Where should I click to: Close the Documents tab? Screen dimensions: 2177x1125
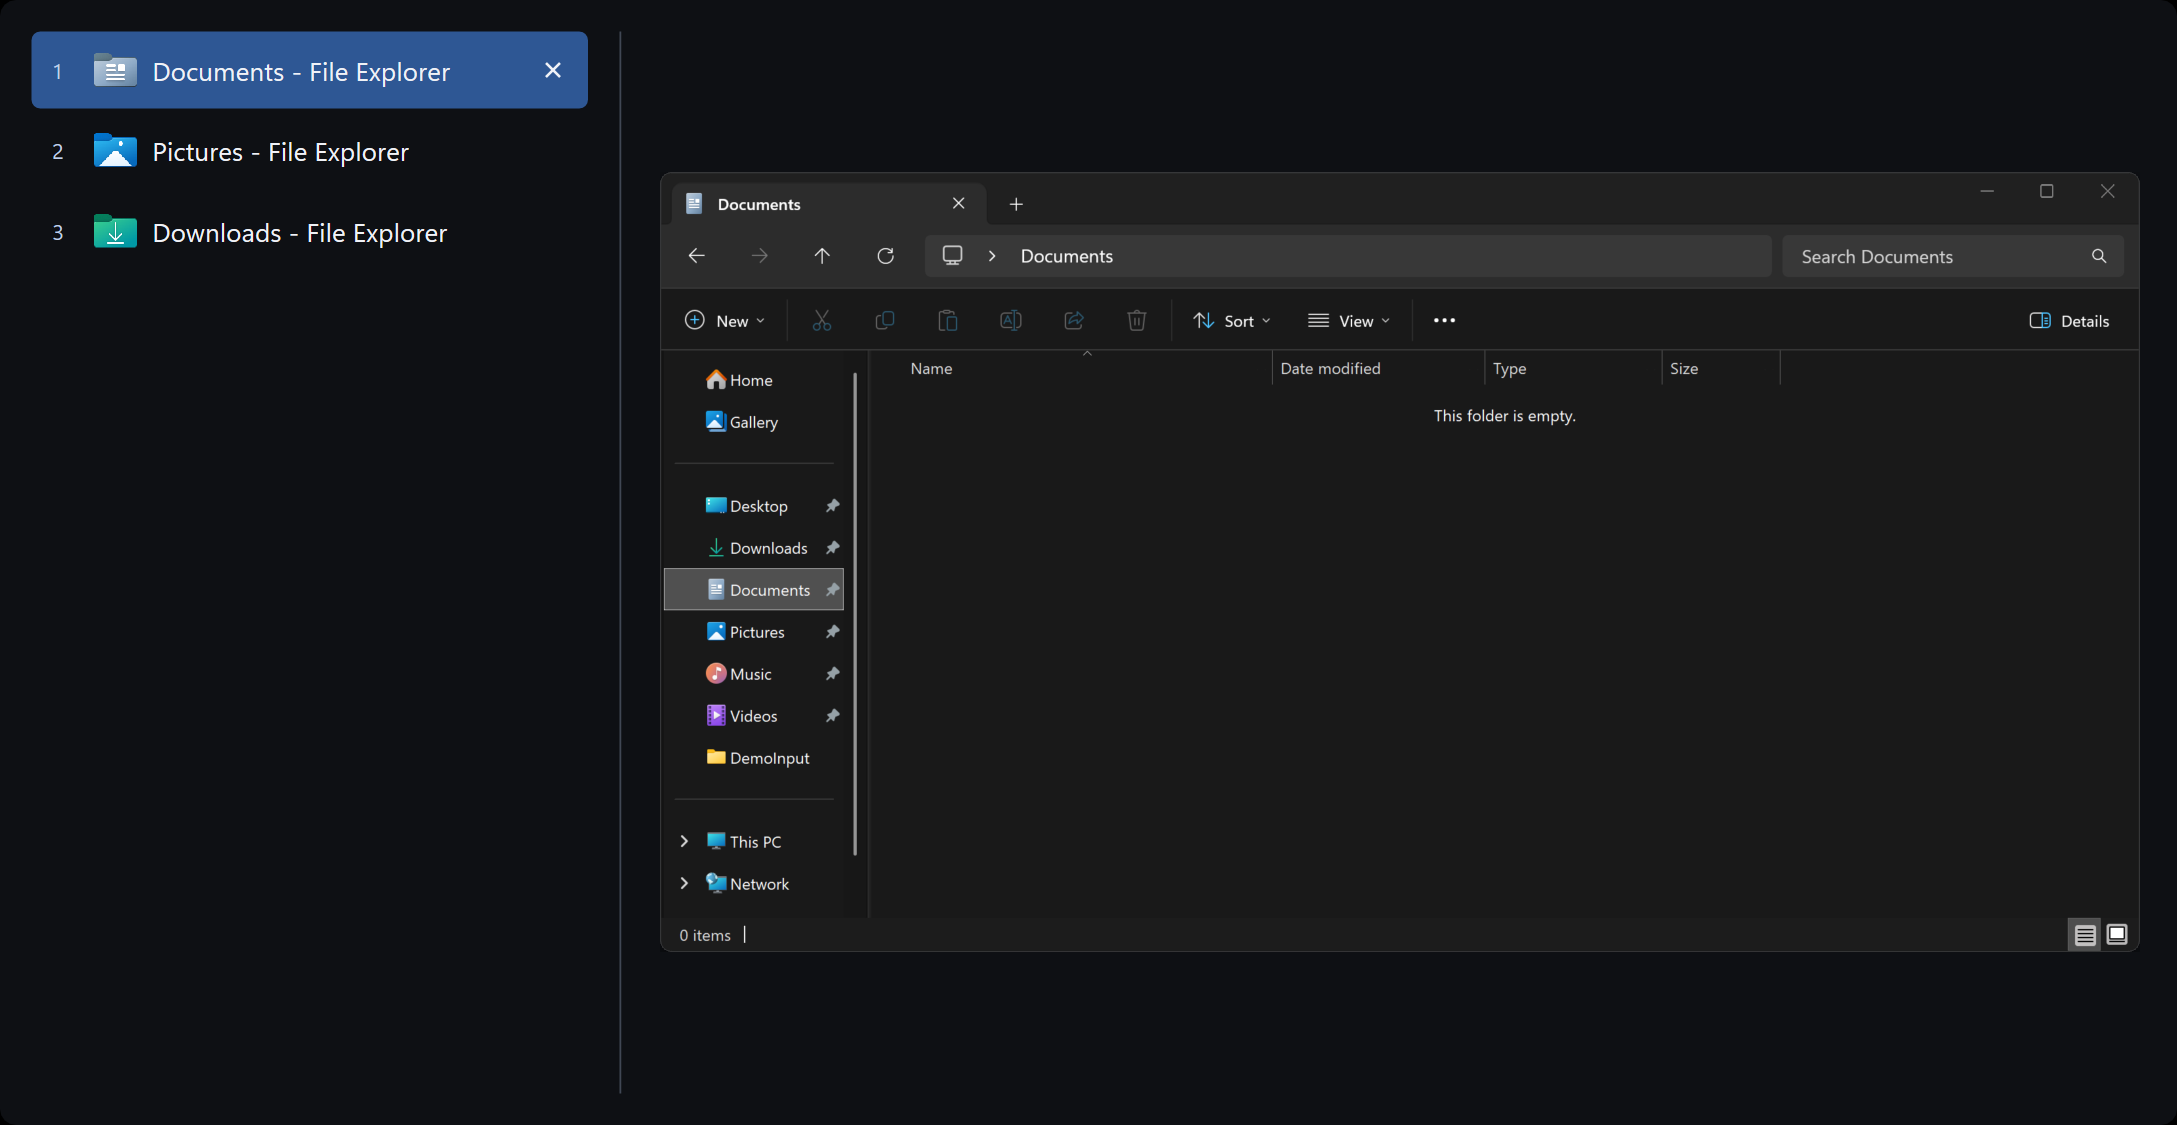(958, 204)
